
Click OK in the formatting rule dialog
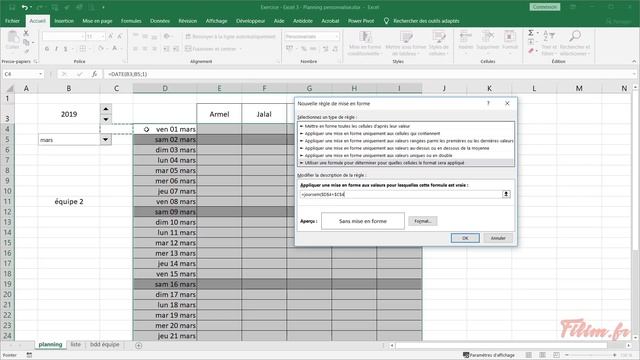click(465, 238)
